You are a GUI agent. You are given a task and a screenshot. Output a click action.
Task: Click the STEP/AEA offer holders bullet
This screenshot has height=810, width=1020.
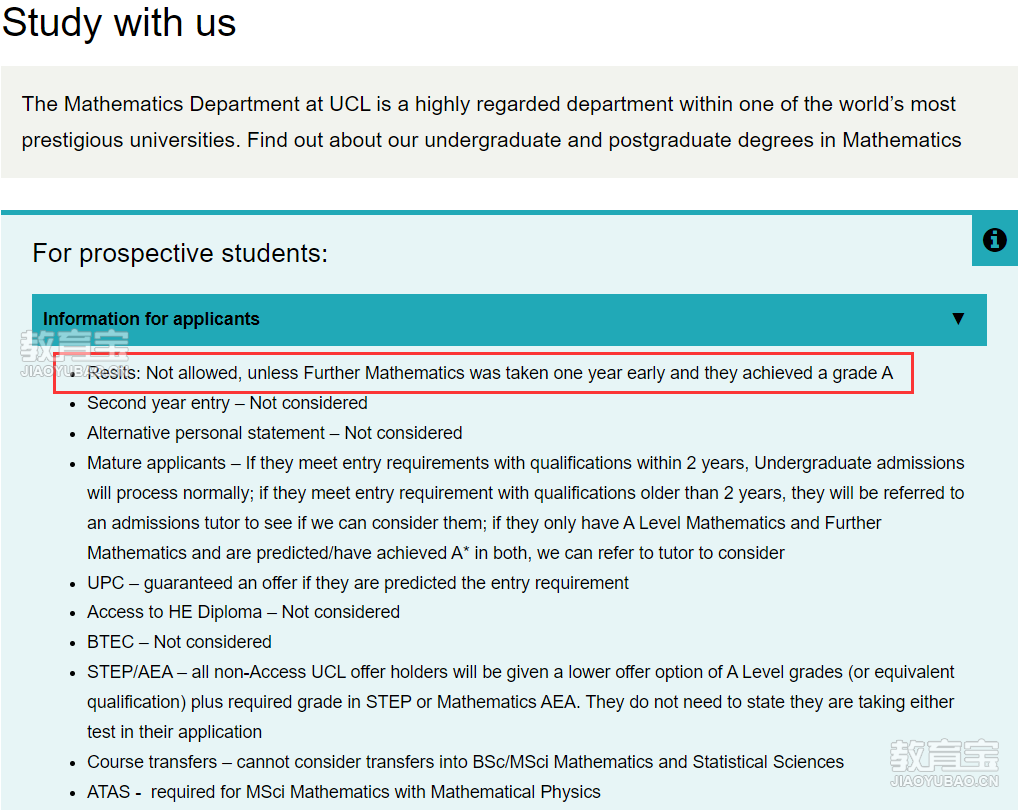coord(520,701)
